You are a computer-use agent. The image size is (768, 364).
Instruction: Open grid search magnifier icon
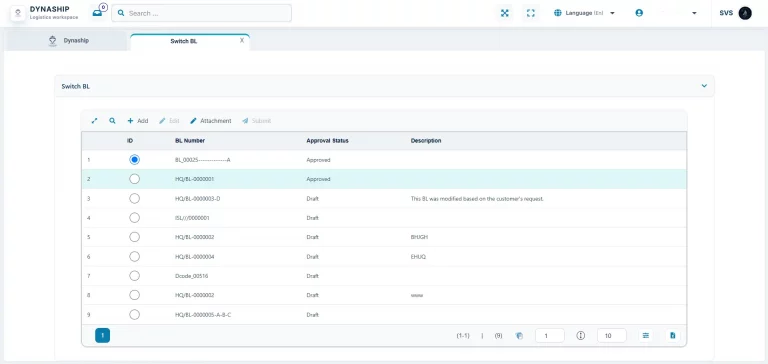click(x=112, y=121)
